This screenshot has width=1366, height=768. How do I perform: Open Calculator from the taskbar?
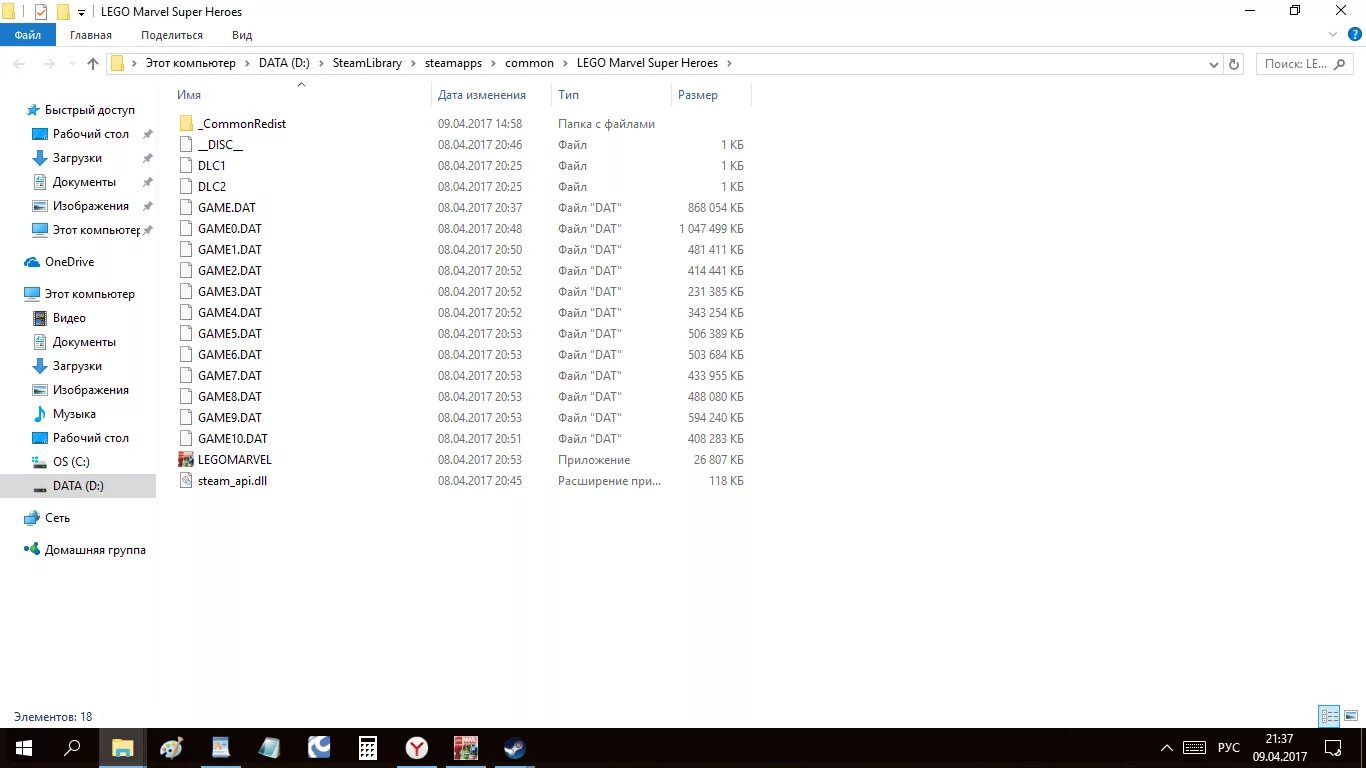click(368, 748)
